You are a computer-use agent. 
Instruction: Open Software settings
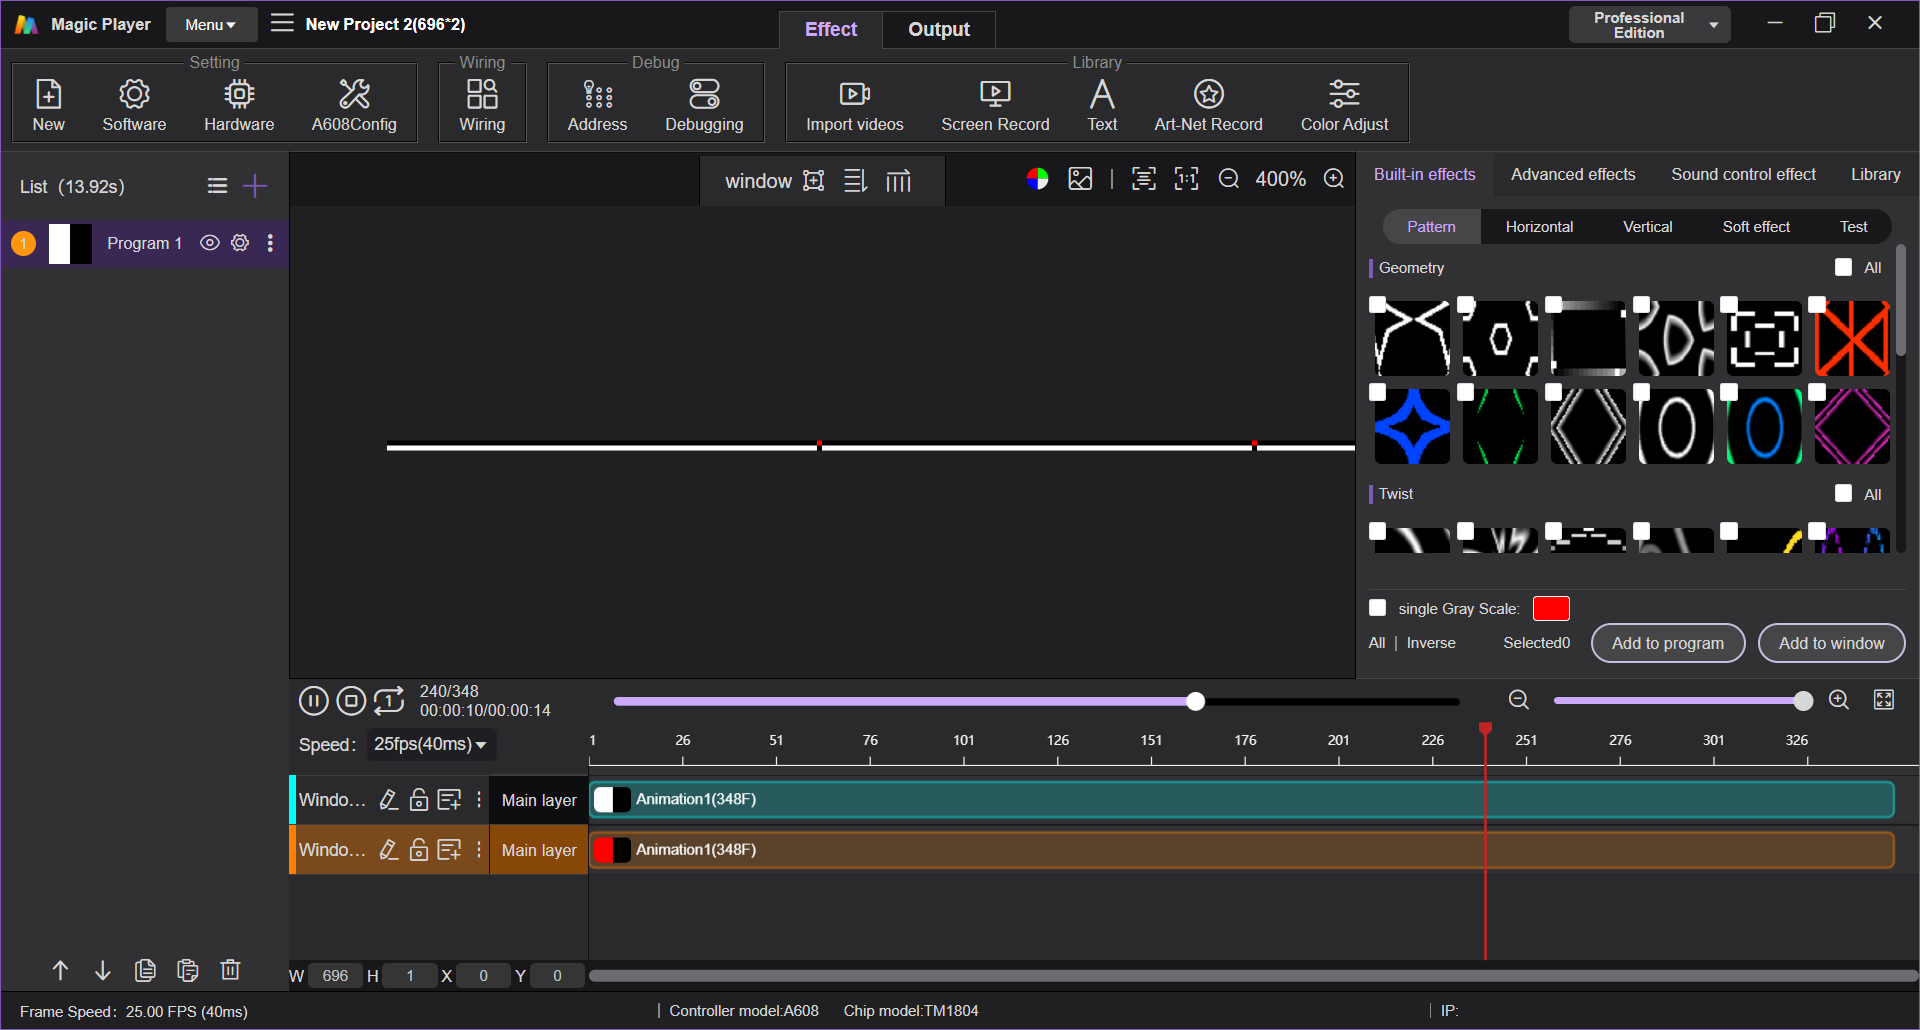point(134,104)
